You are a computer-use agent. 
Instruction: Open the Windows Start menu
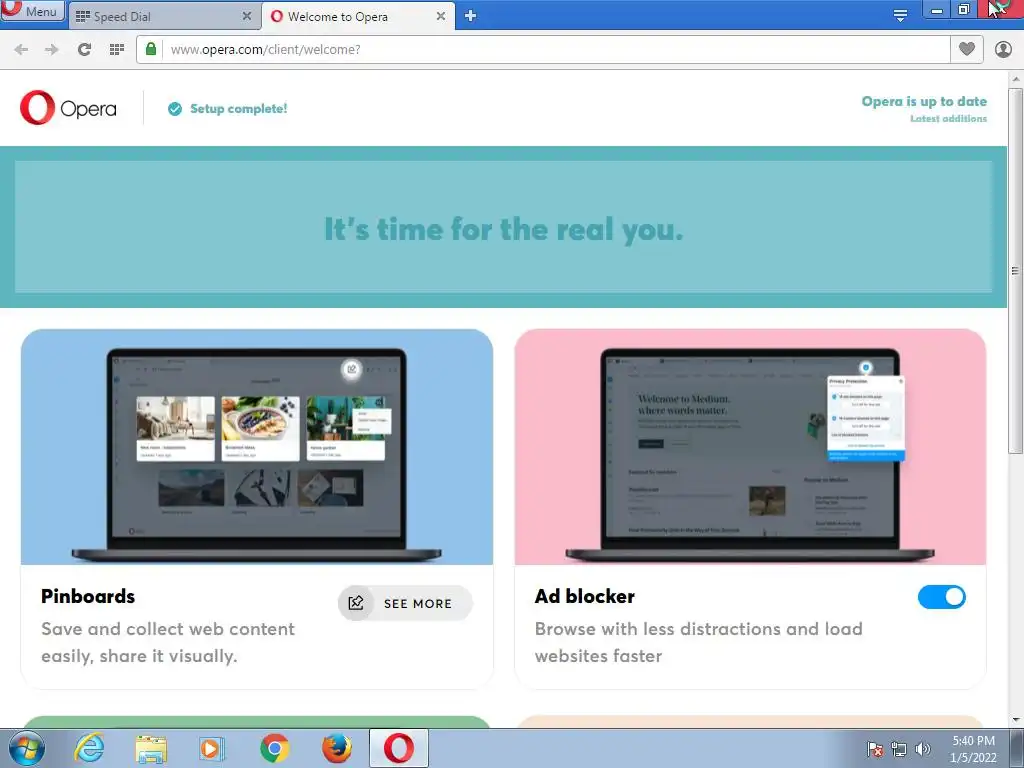[x=27, y=748]
